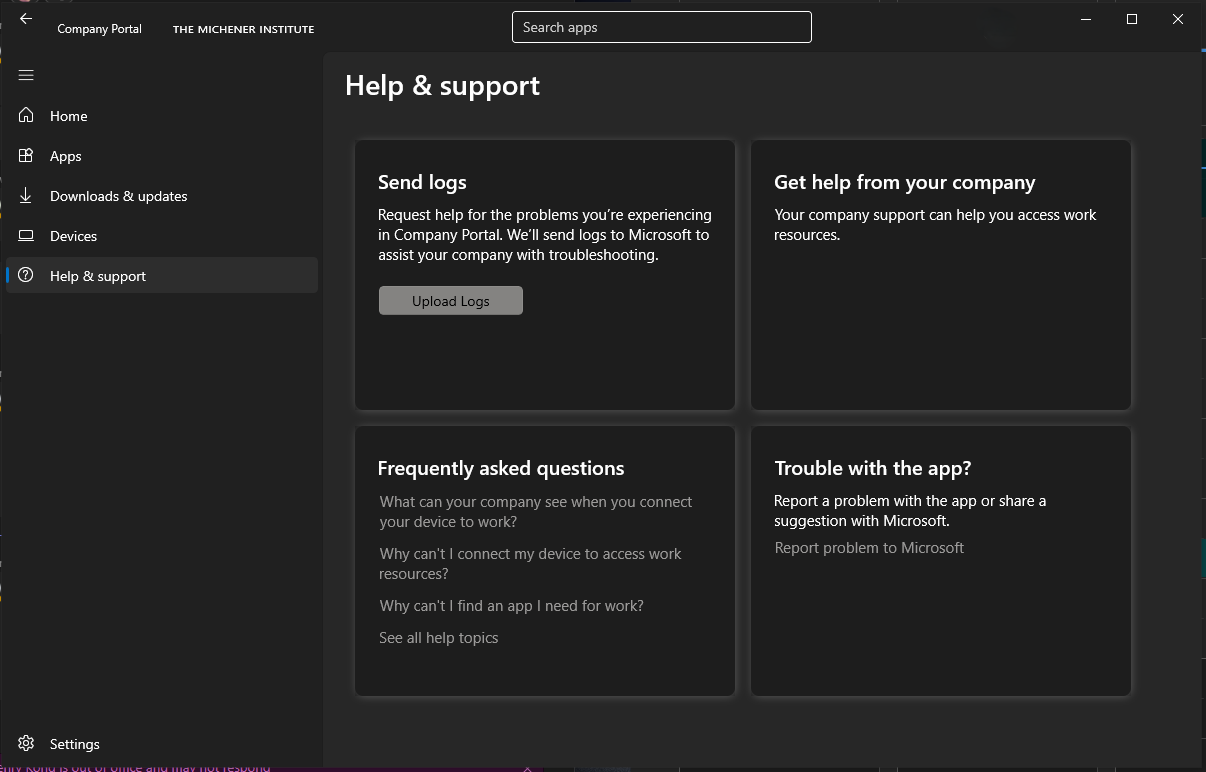
Task: Click the back arrow icon
Action: click(x=26, y=19)
